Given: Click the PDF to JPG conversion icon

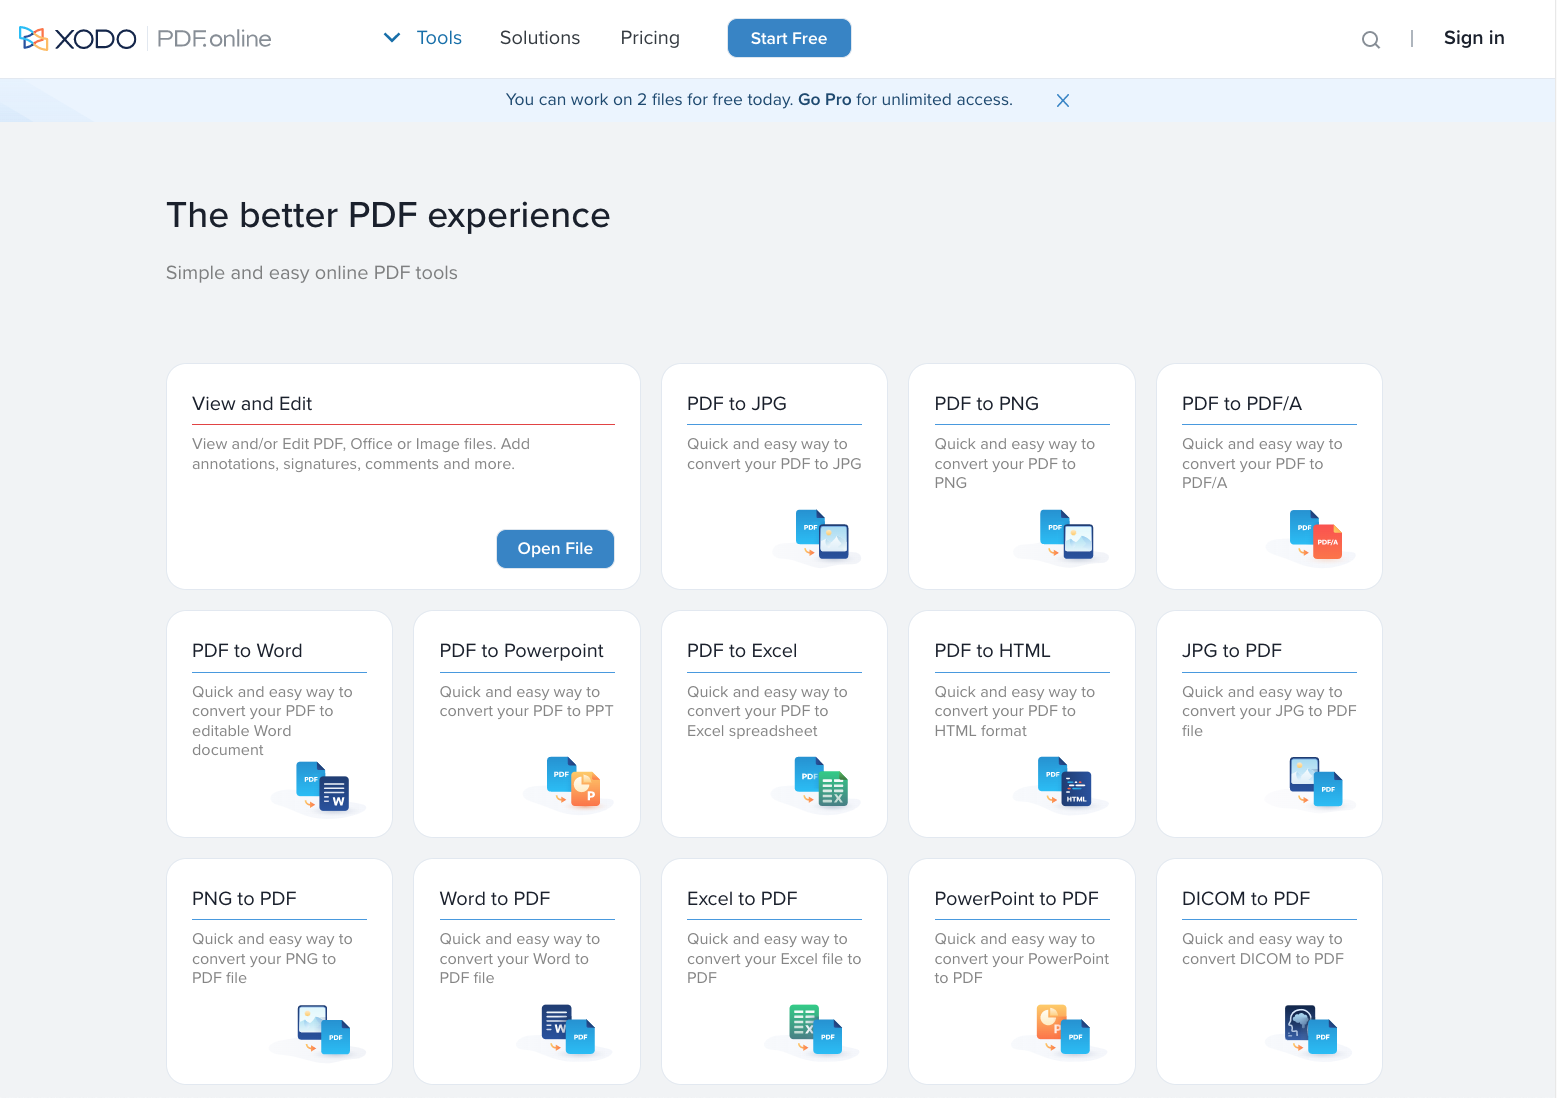Looking at the screenshot, I should pyautogui.click(x=822, y=535).
